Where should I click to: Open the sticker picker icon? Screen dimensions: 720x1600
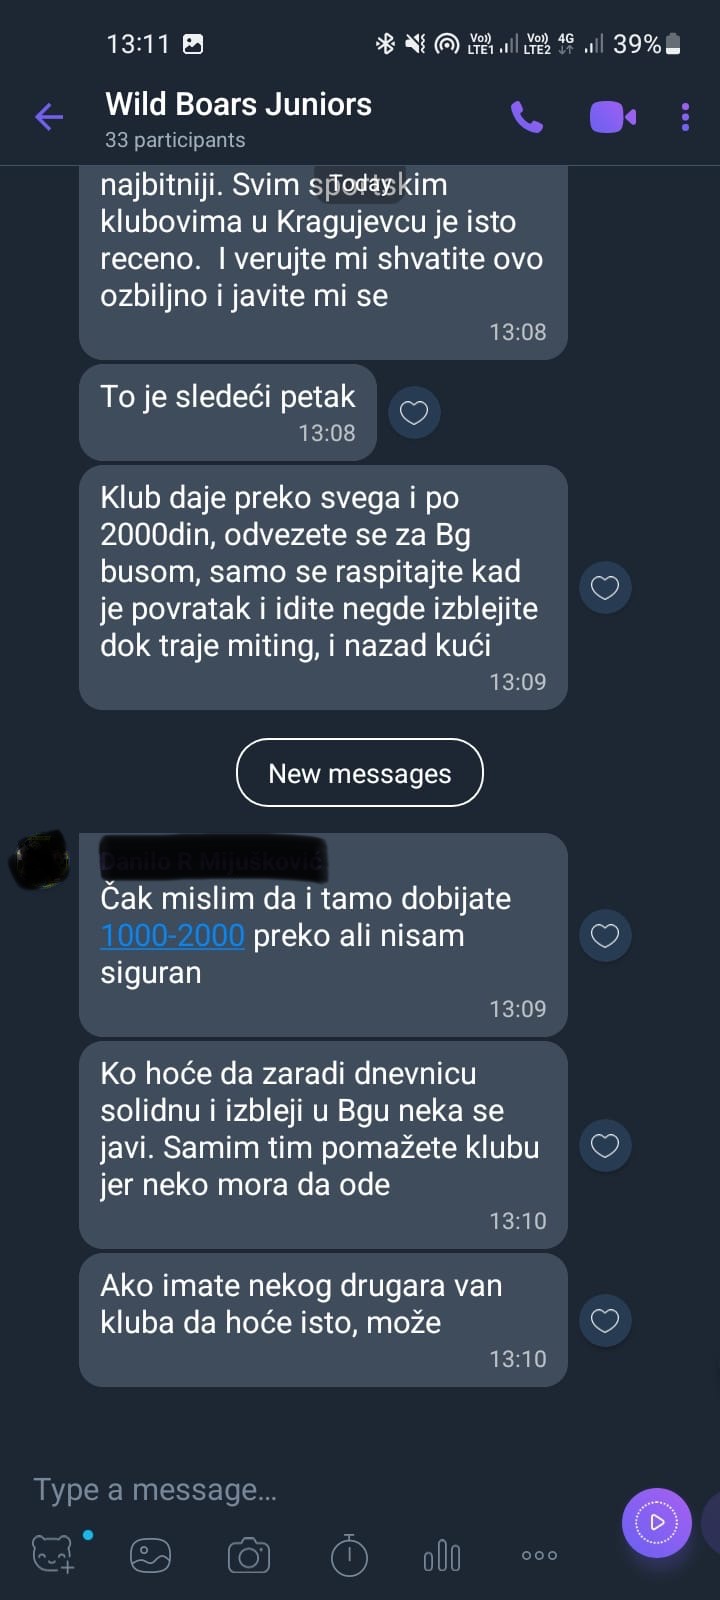pyautogui.click(x=53, y=1555)
